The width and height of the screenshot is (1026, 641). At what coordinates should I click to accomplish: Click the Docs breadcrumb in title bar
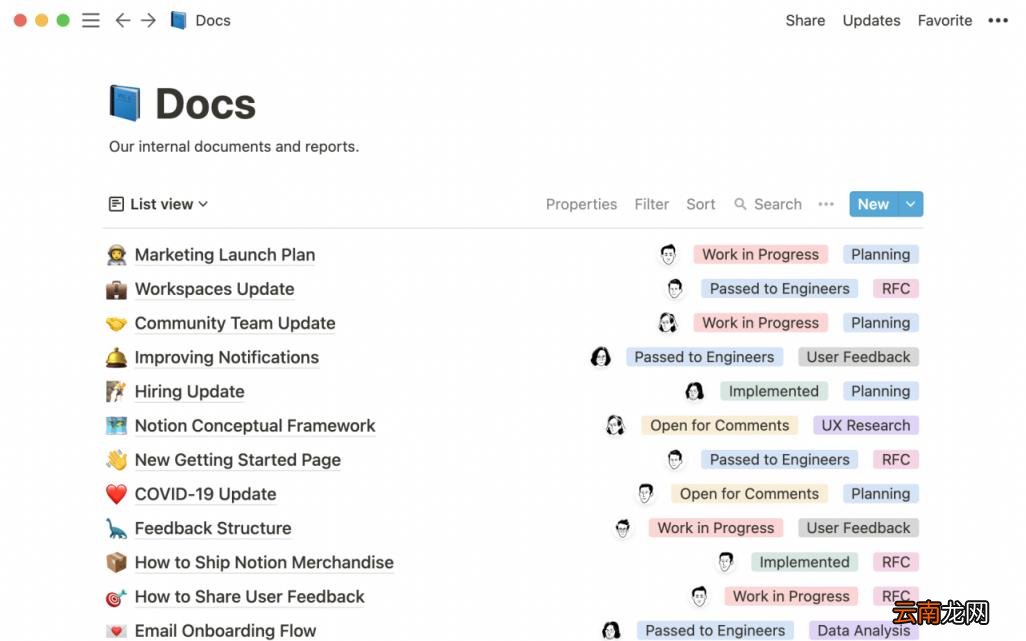pos(200,20)
